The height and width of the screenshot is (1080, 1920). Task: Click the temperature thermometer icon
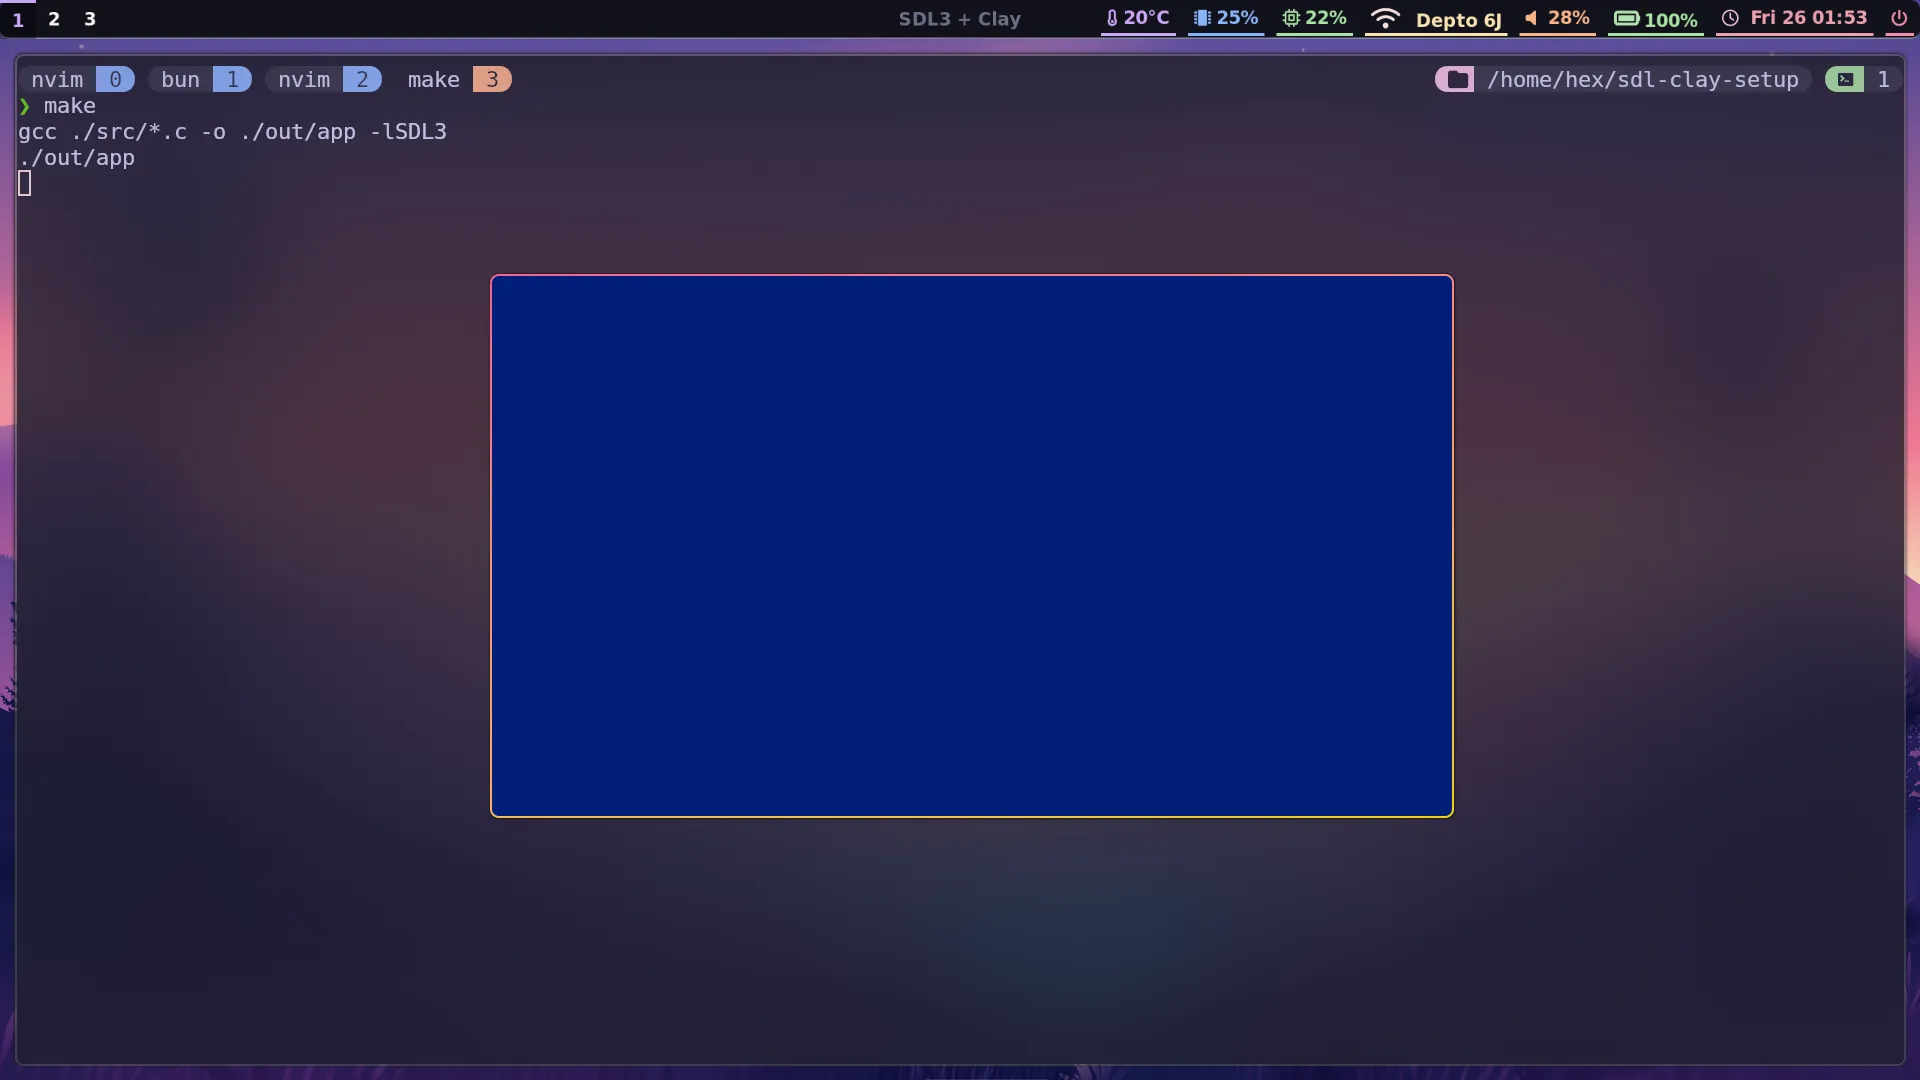1112,18
